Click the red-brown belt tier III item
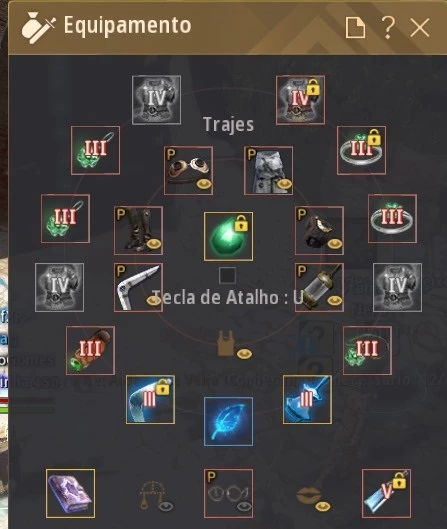The image size is (447, 529). click(90, 350)
